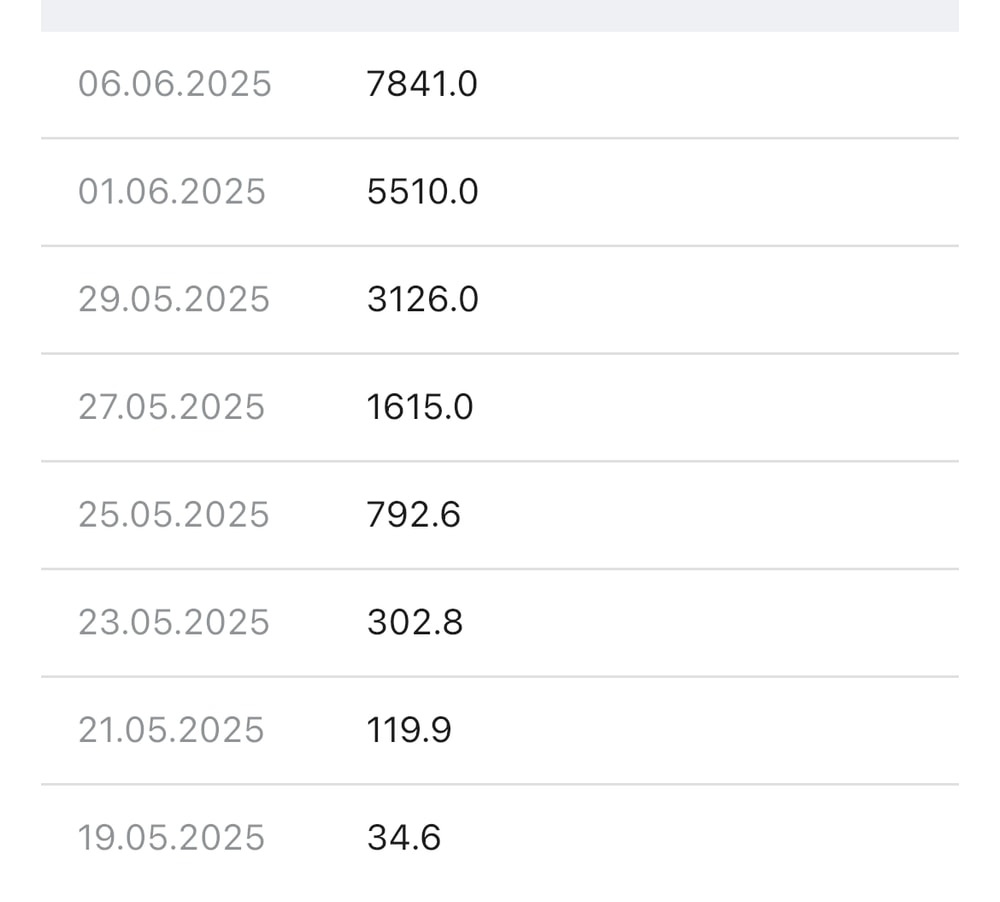The width and height of the screenshot is (1000, 902).
Task: Tap the 25.05.2025 date label
Action: (x=174, y=515)
